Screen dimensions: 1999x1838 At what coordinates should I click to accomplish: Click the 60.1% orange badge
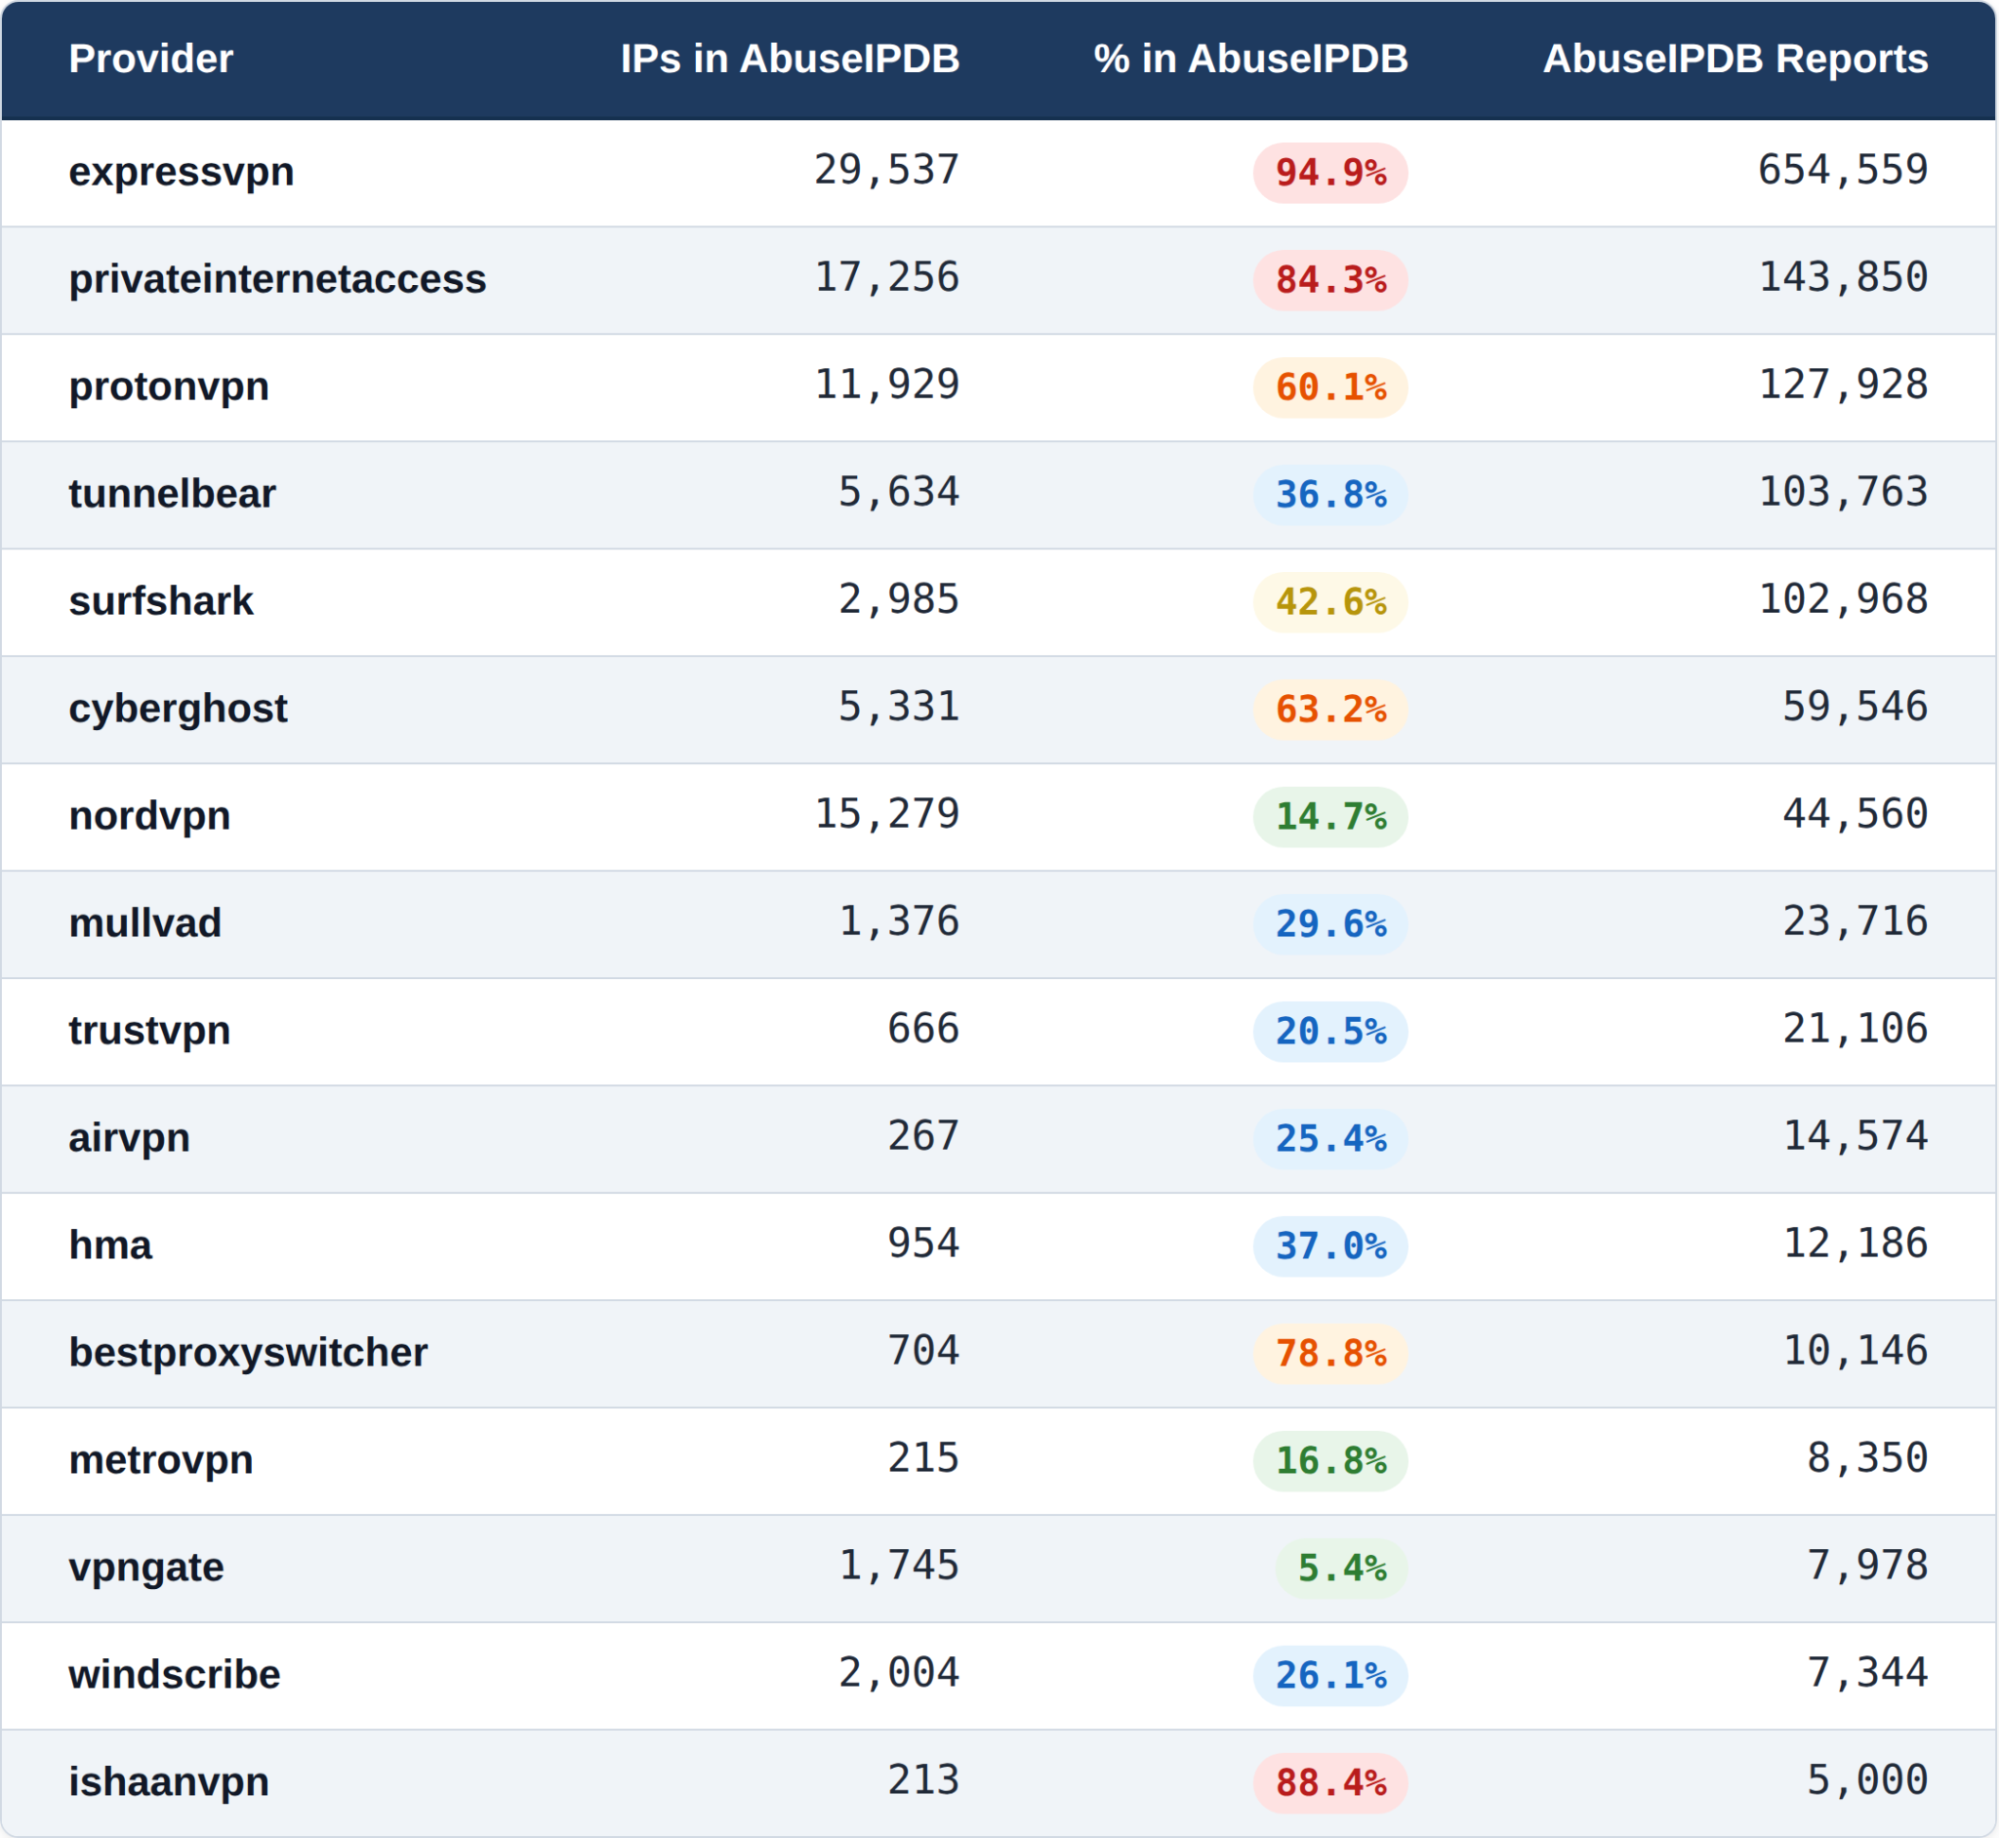tap(1330, 388)
